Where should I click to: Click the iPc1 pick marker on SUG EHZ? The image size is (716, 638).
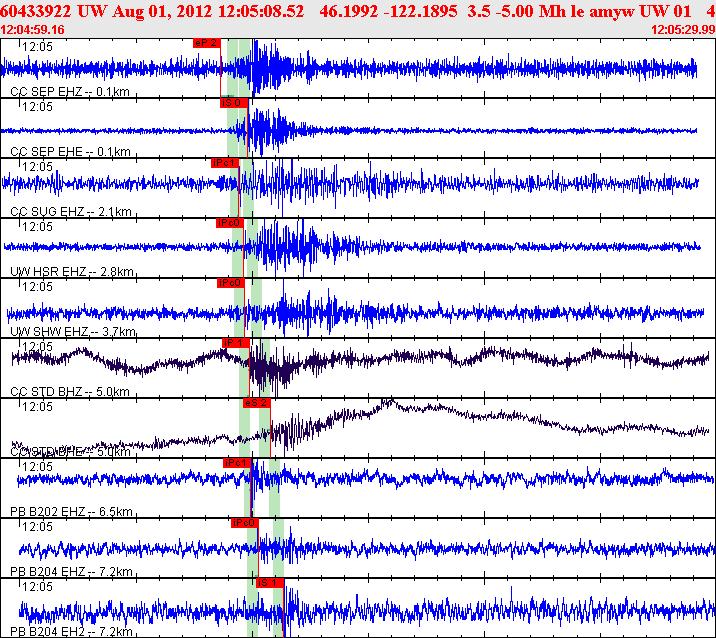(225, 163)
